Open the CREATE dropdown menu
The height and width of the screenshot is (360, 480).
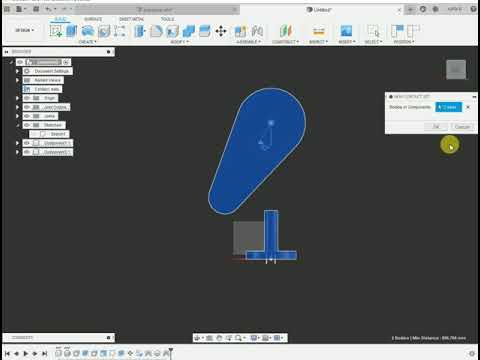87,42
